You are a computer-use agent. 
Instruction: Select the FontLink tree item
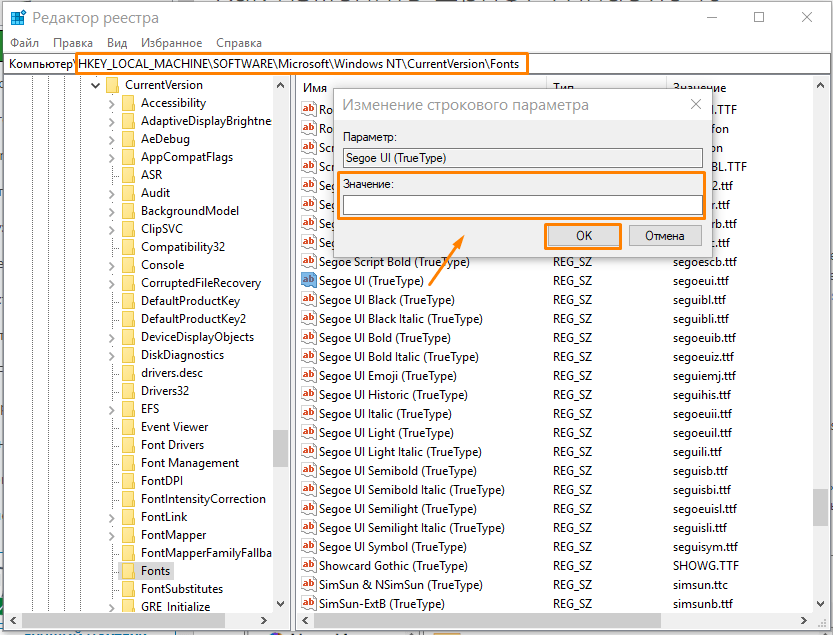[x=164, y=517]
